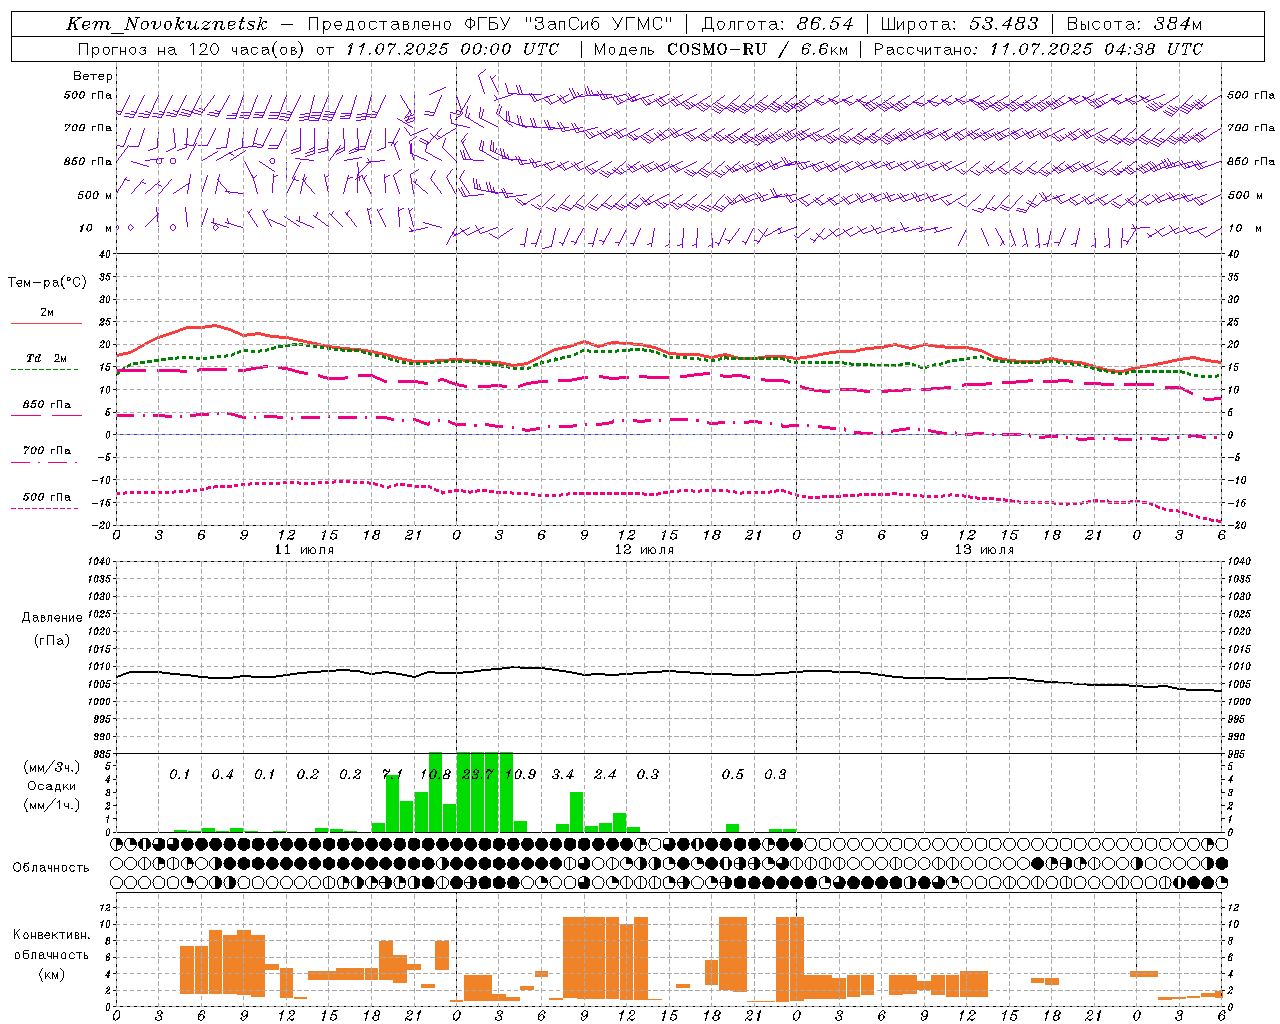1280x1024 pixels.
Task: Click the precipitation value 0.5
Action: coord(733,775)
